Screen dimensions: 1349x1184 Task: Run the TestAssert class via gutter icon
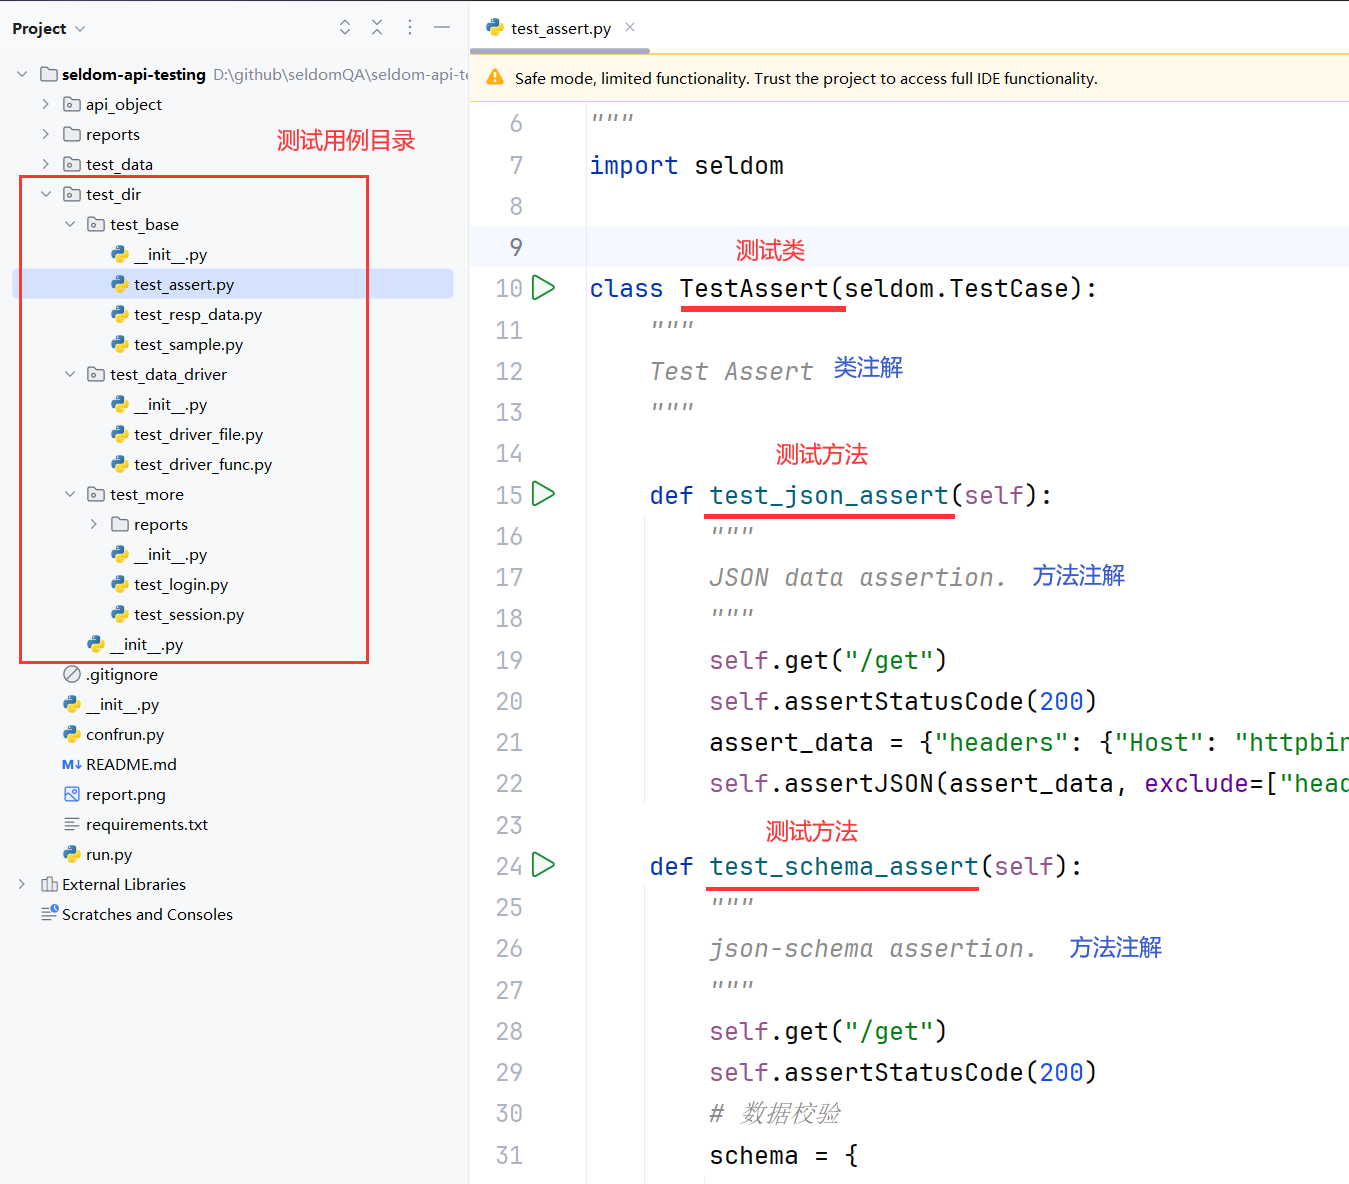(x=543, y=288)
